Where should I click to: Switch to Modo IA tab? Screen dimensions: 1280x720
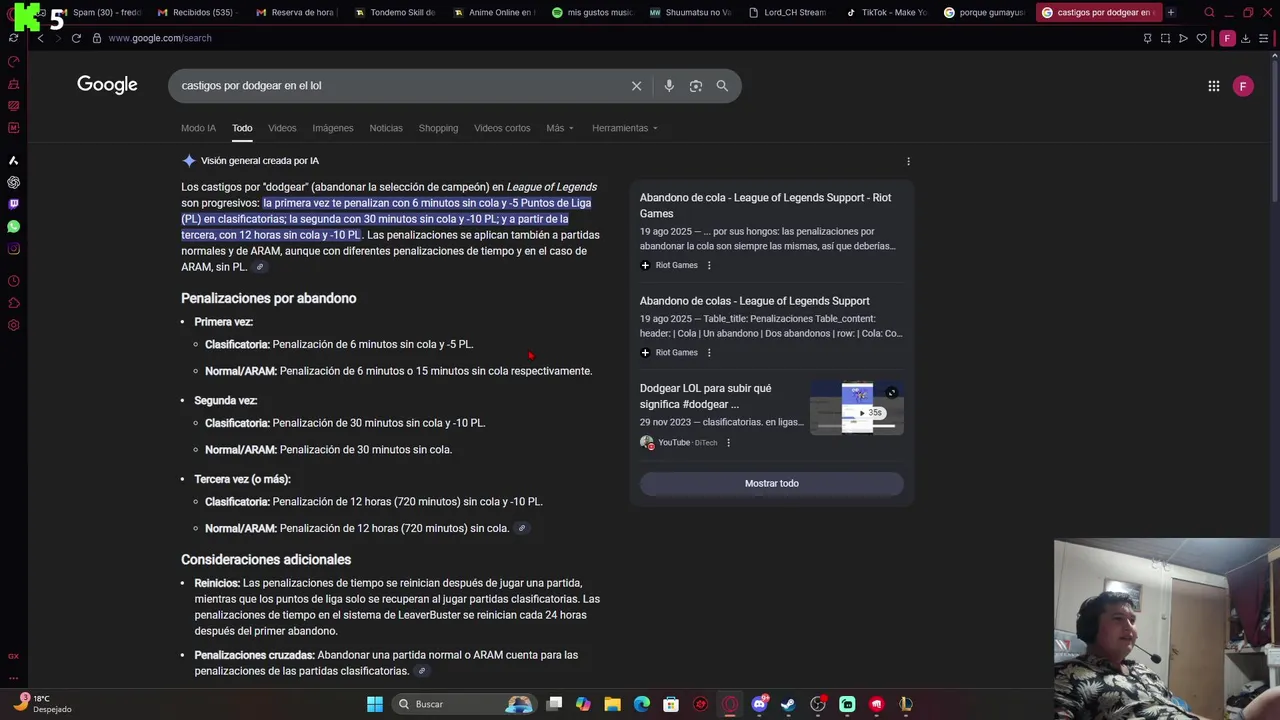198,128
